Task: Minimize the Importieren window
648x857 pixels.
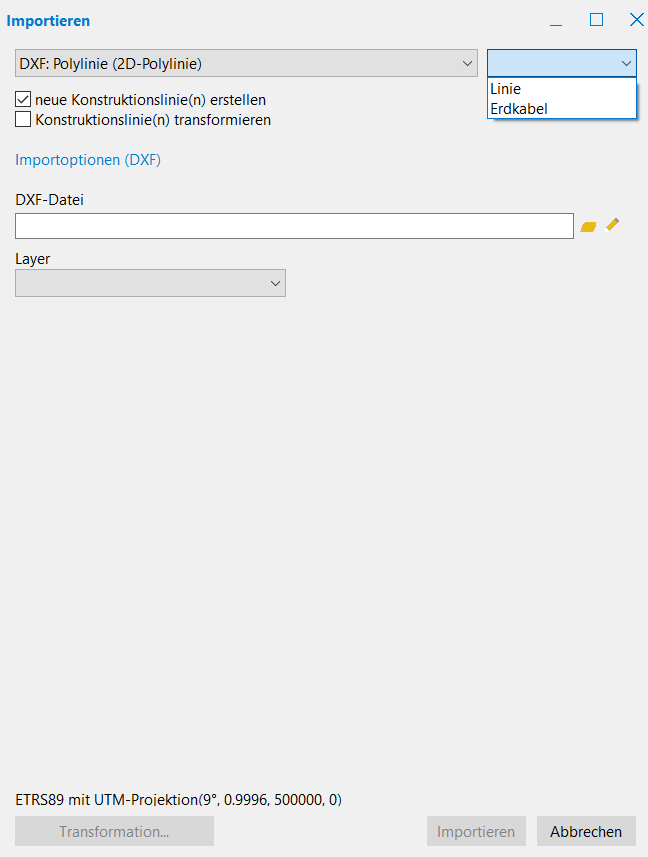Action: click(x=556, y=20)
